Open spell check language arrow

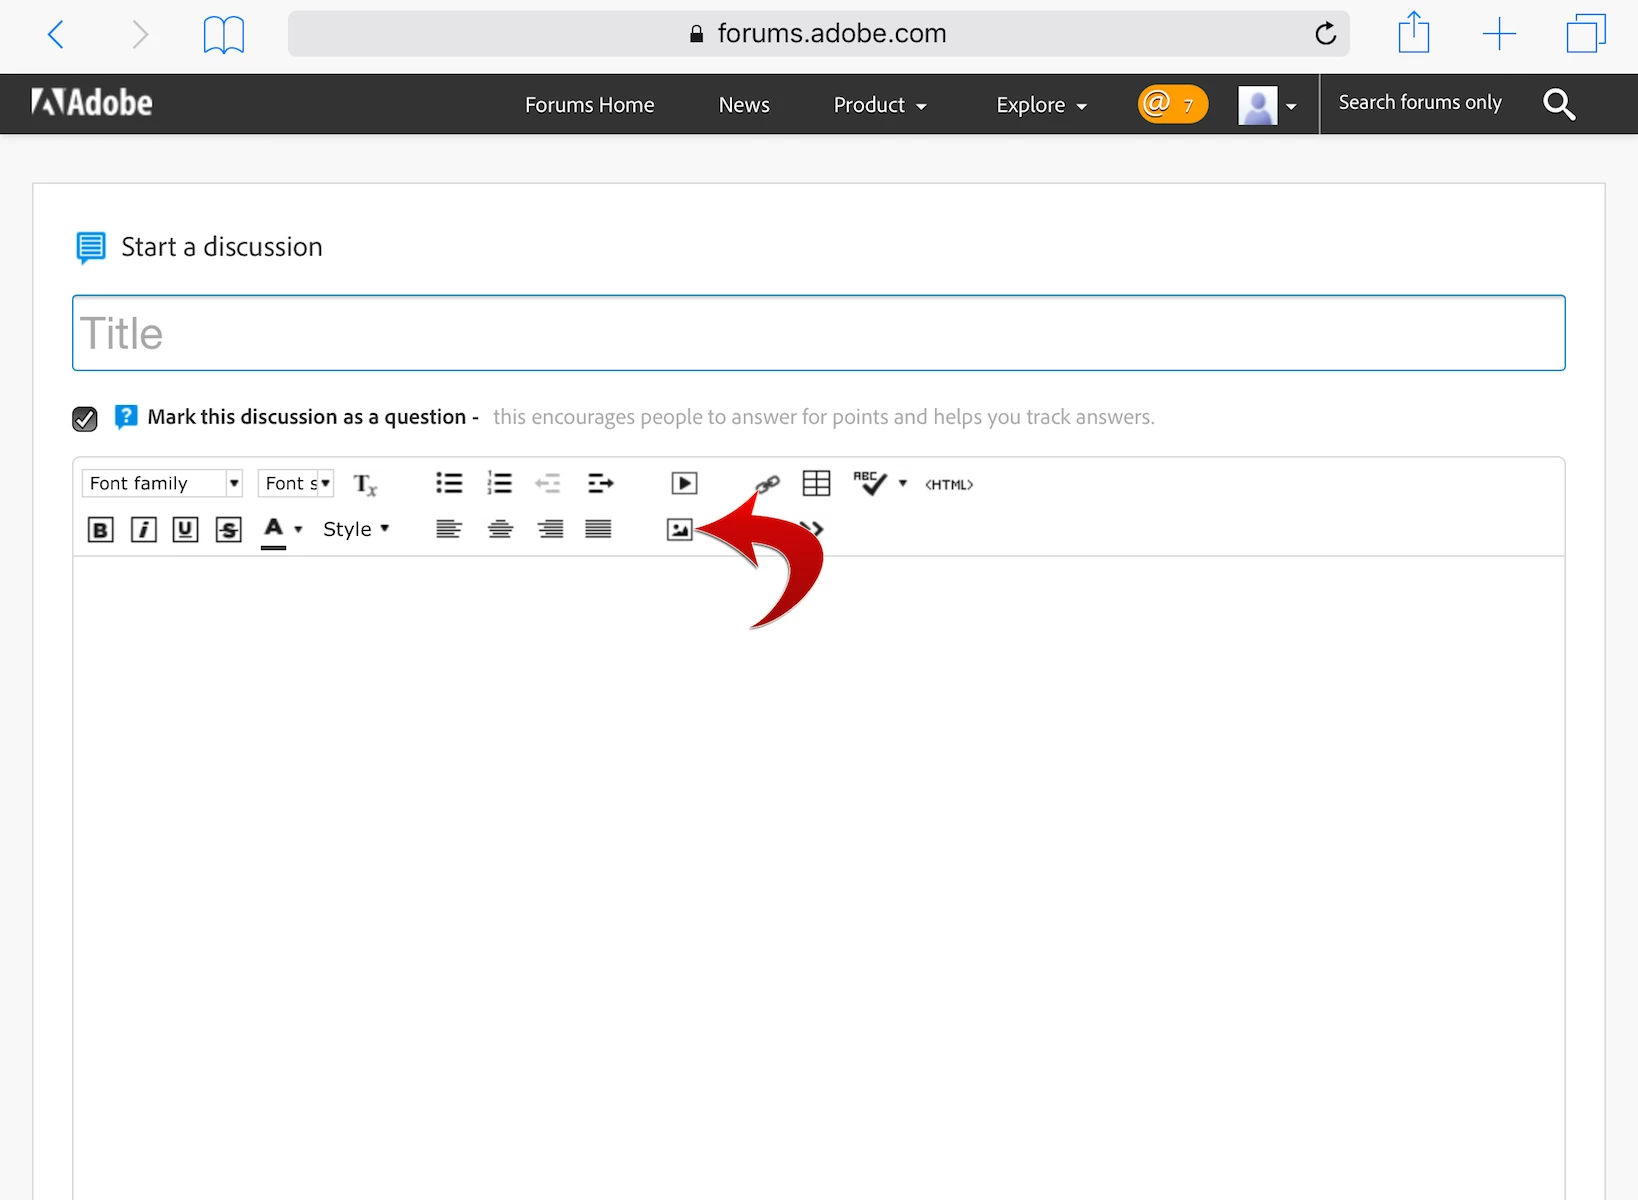(x=903, y=483)
